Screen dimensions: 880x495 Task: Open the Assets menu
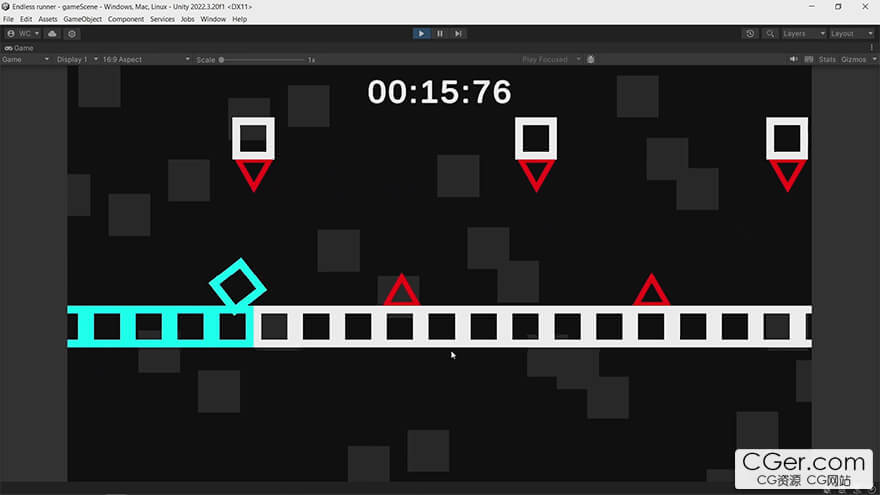click(x=48, y=19)
